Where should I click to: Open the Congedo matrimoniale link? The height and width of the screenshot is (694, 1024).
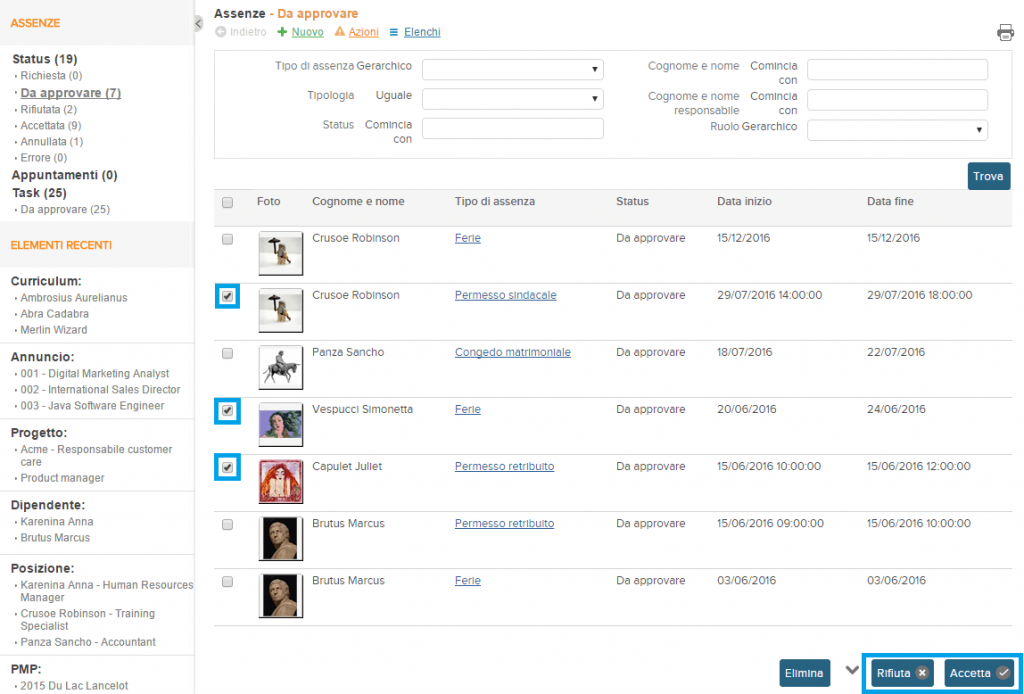(x=513, y=352)
